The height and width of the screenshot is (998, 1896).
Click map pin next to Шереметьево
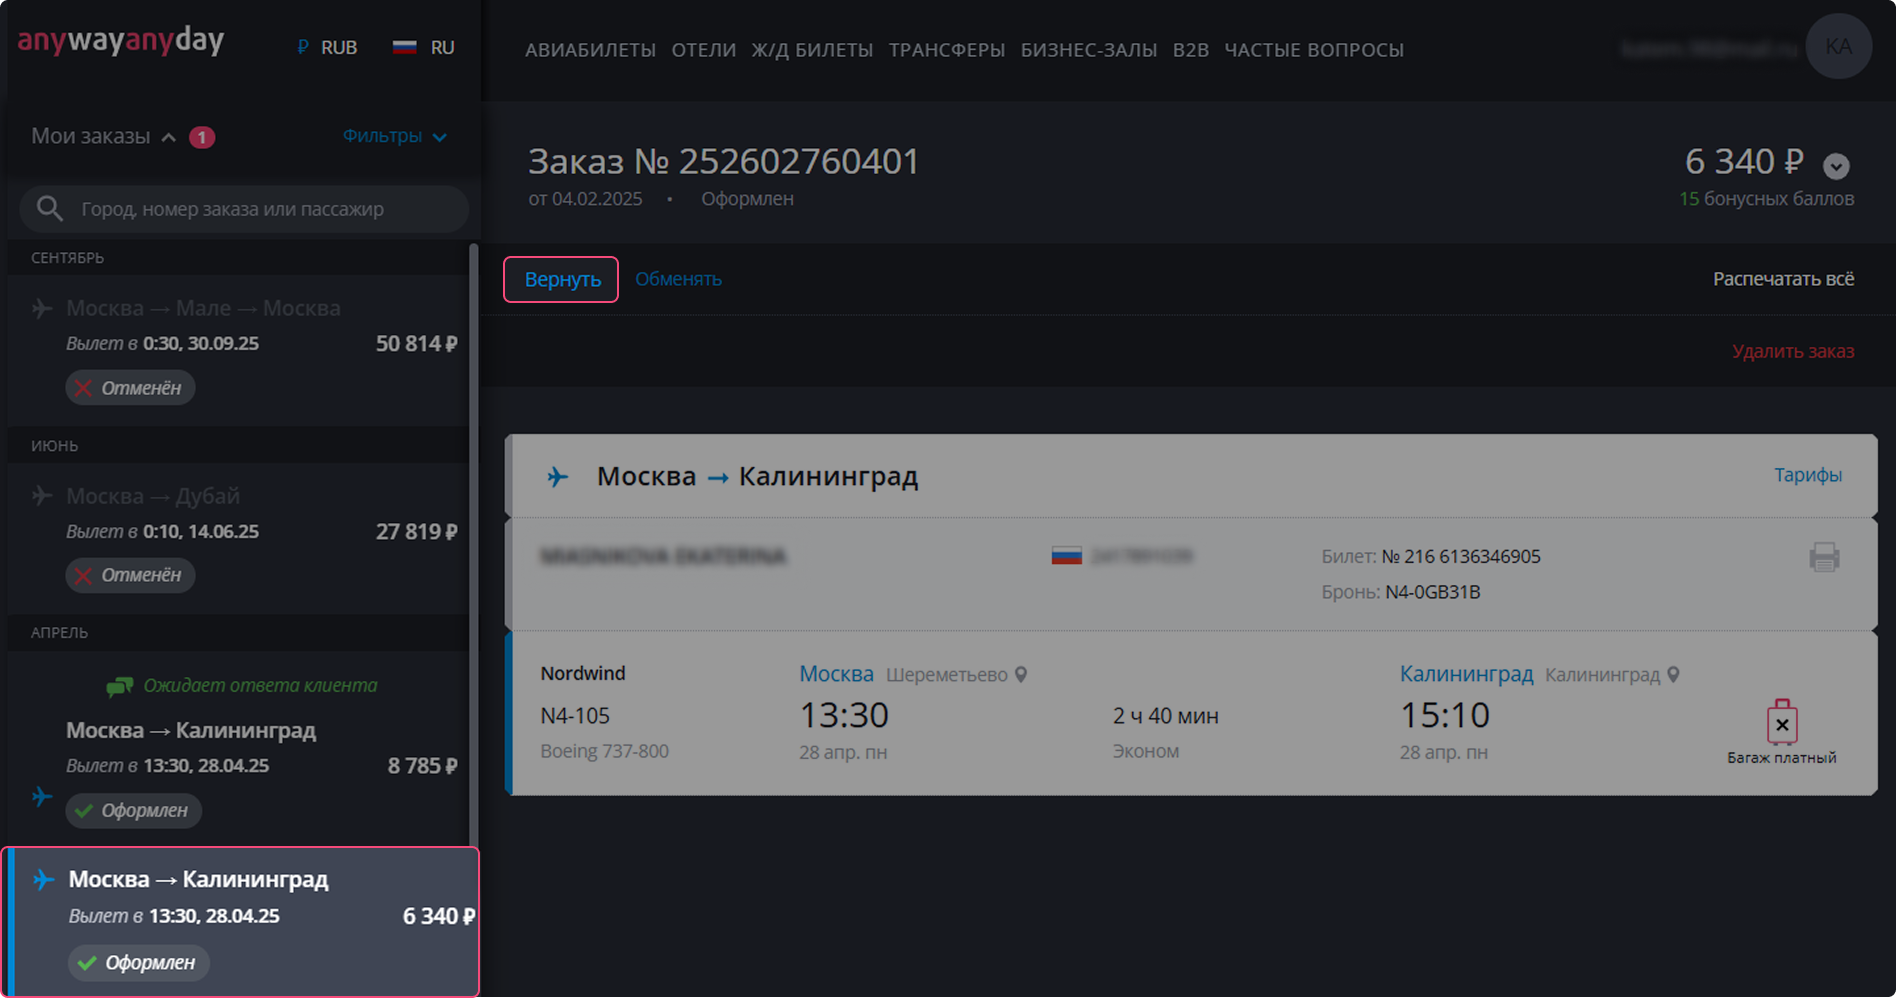(1021, 675)
